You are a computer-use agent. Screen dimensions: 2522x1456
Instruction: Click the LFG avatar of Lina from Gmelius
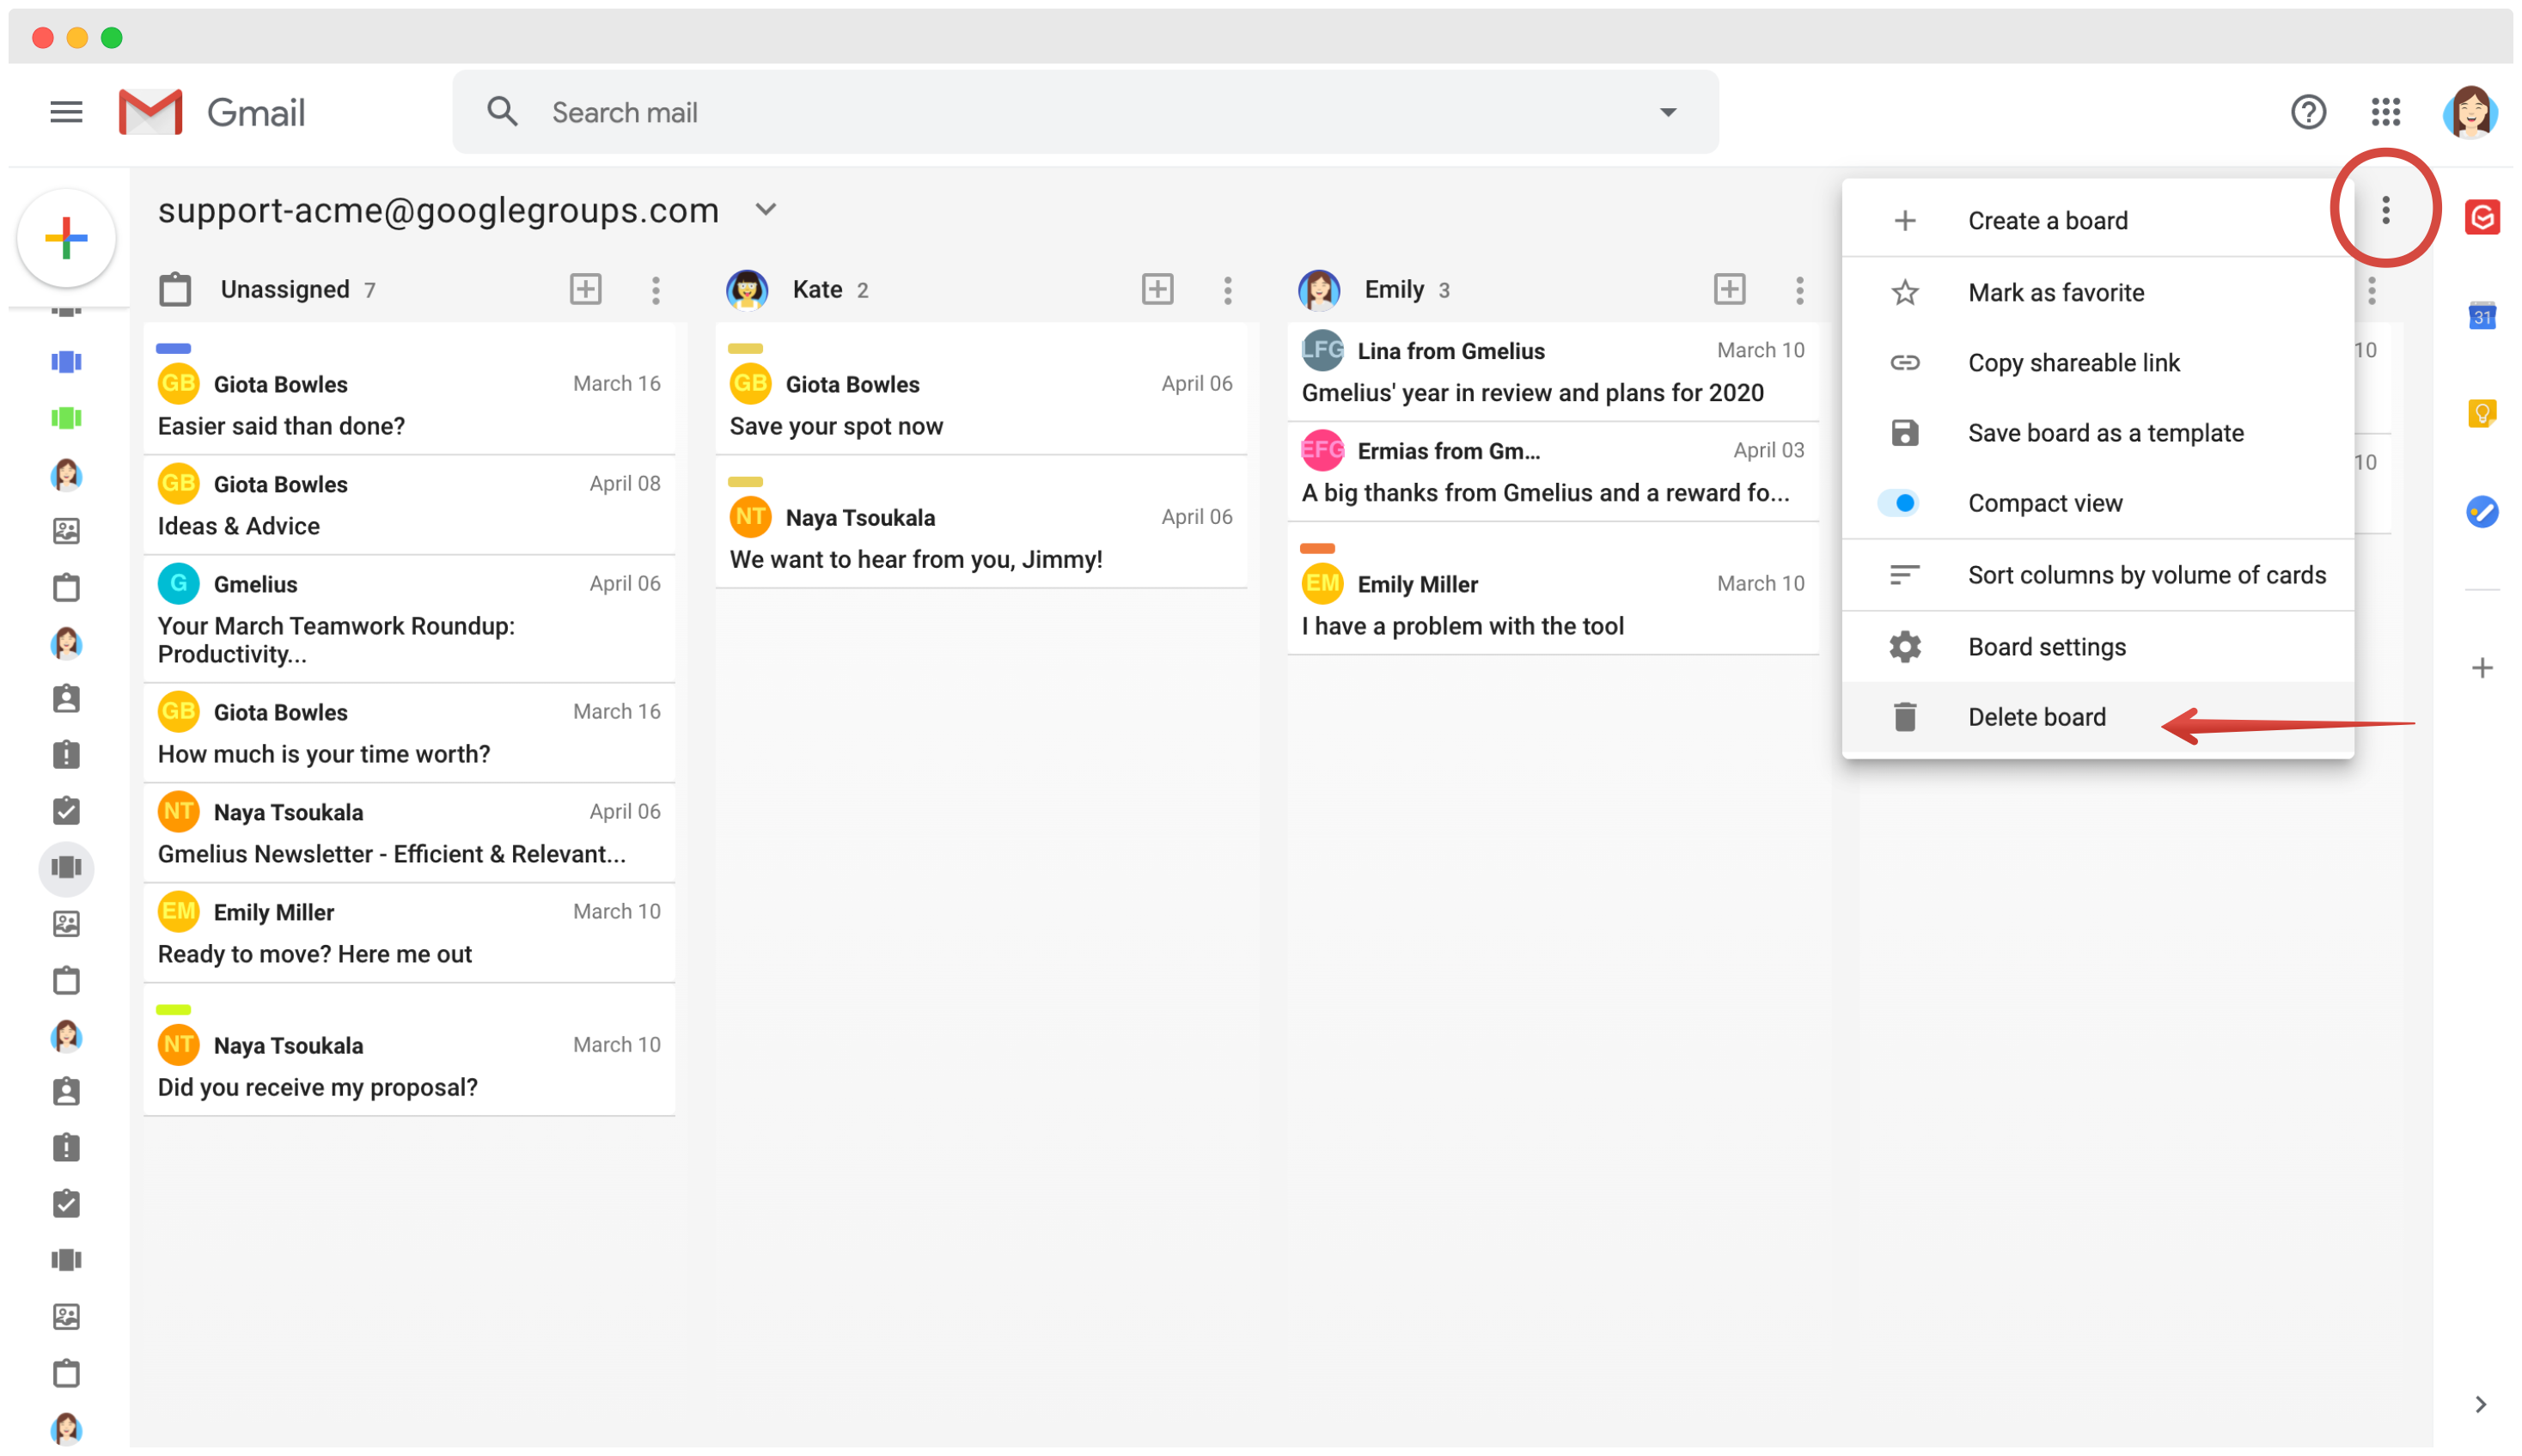[1322, 350]
